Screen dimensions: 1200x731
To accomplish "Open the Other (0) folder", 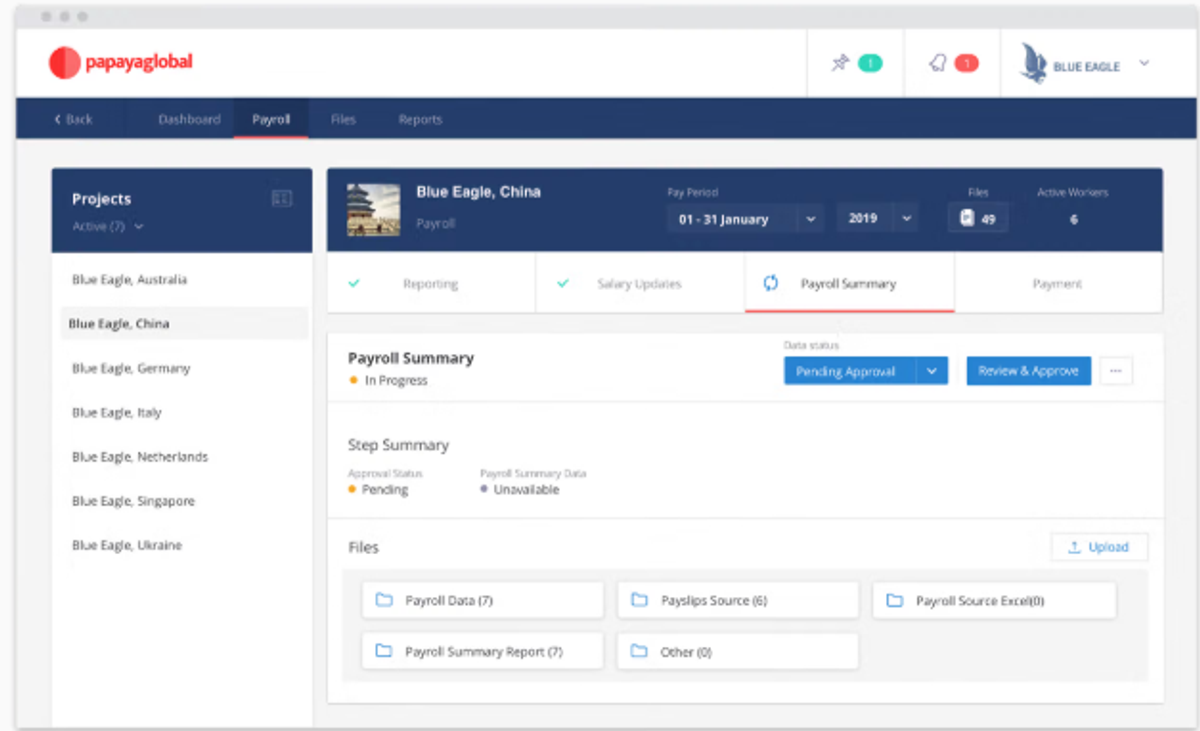I will click(738, 651).
